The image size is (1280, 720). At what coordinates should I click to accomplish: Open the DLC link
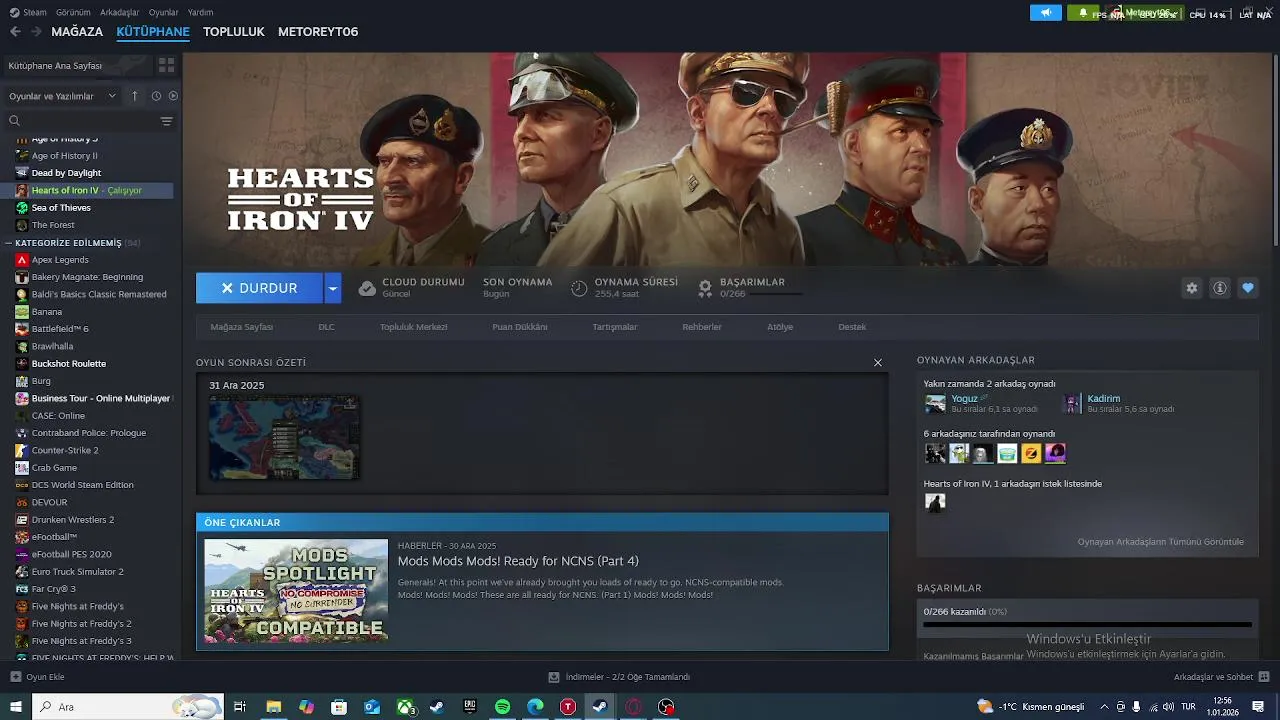pos(326,327)
